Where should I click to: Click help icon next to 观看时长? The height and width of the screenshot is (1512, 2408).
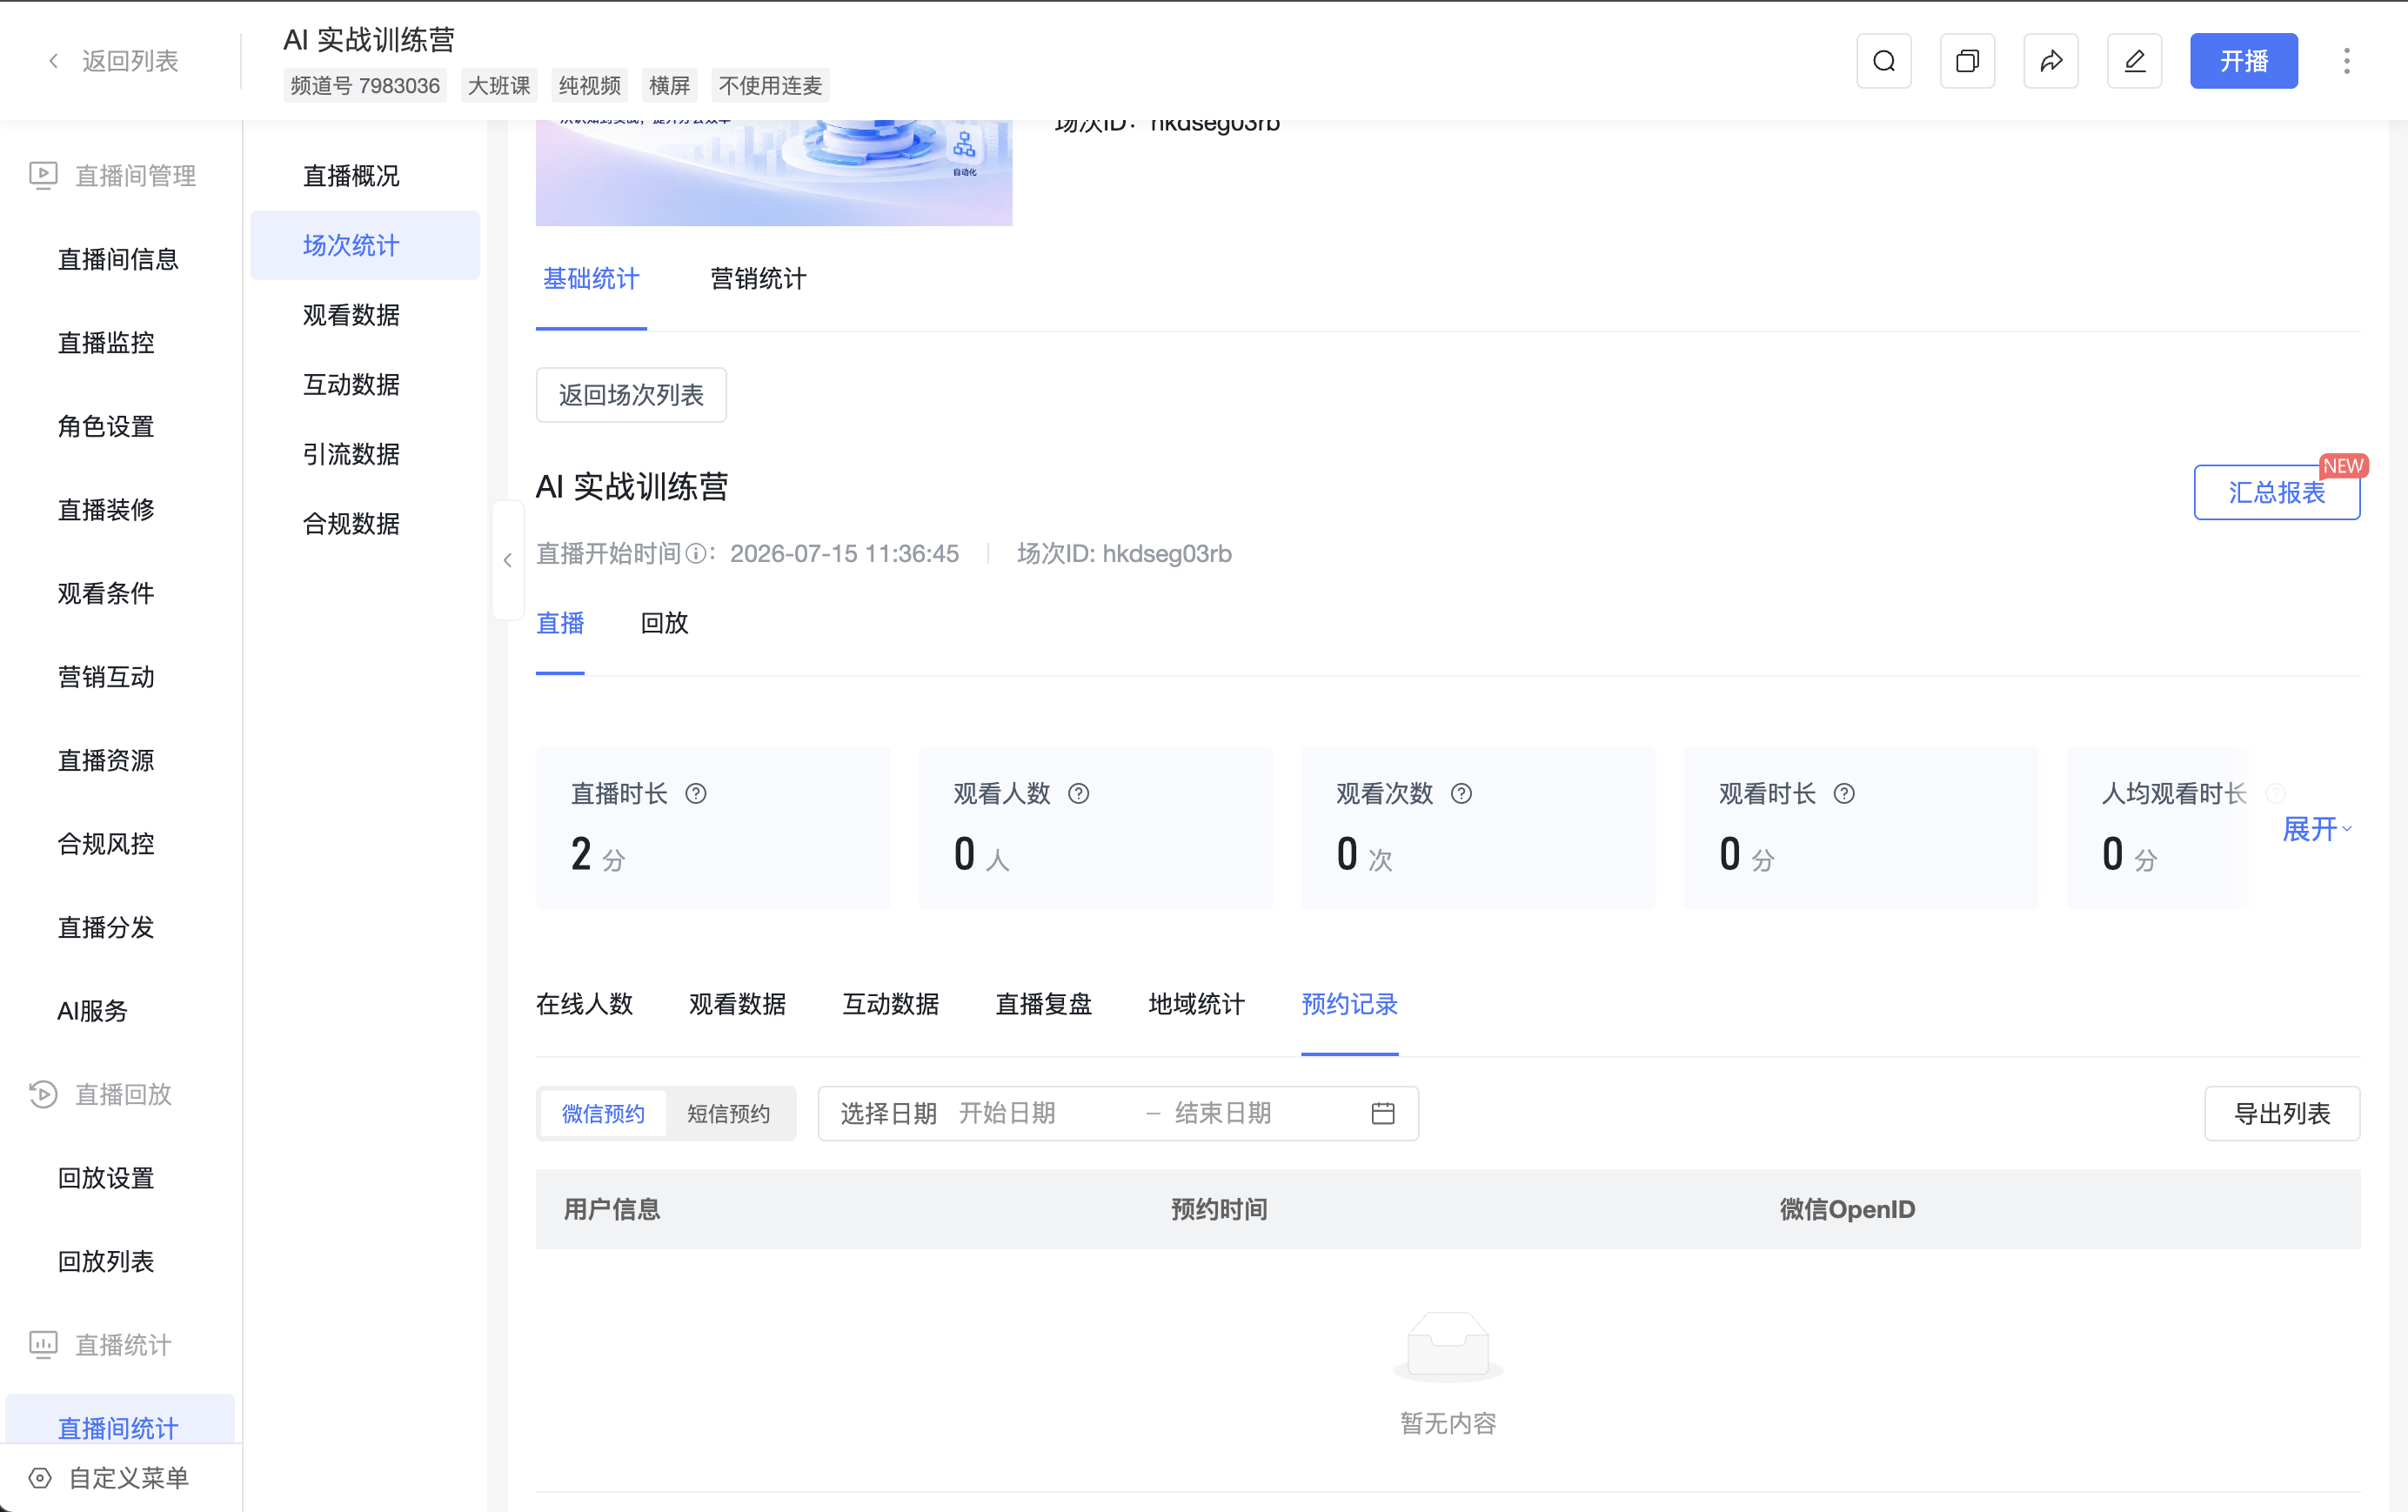tap(1844, 794)
